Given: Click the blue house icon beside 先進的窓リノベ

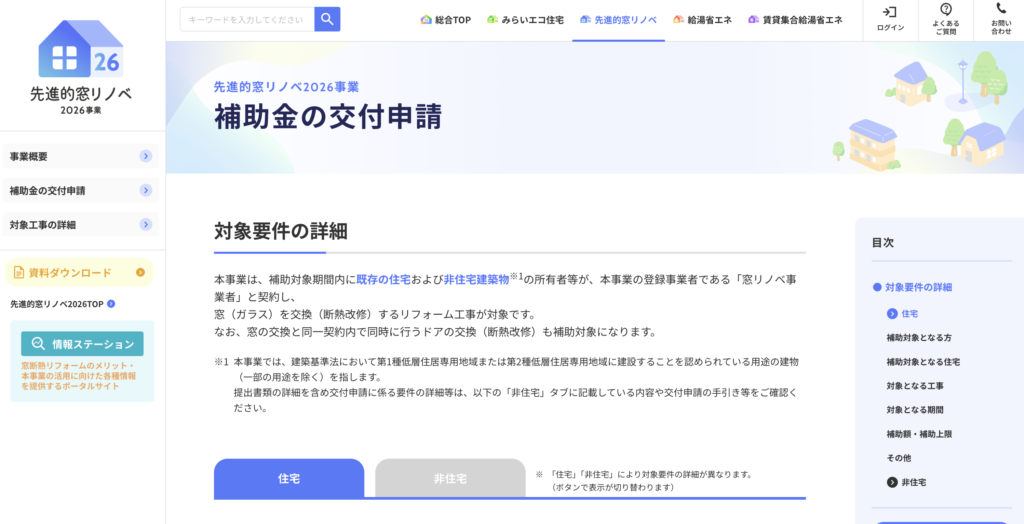Looking at the screenshot, I should tap(586, 20).
